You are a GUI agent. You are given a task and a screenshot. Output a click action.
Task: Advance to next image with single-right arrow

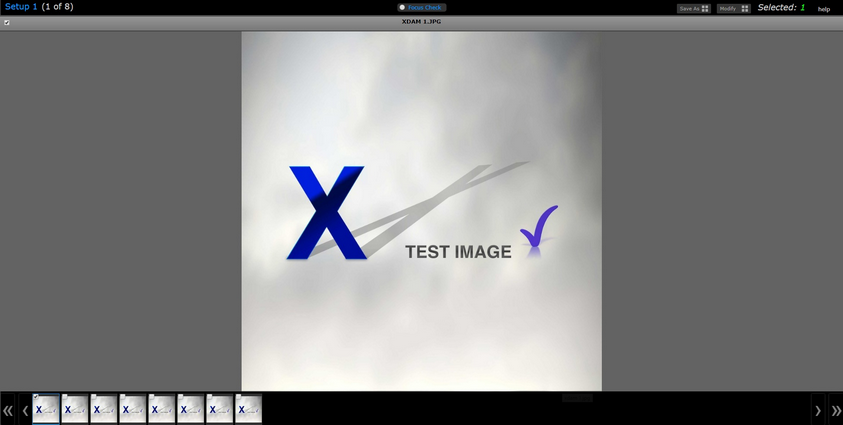[x=818, y=410]
